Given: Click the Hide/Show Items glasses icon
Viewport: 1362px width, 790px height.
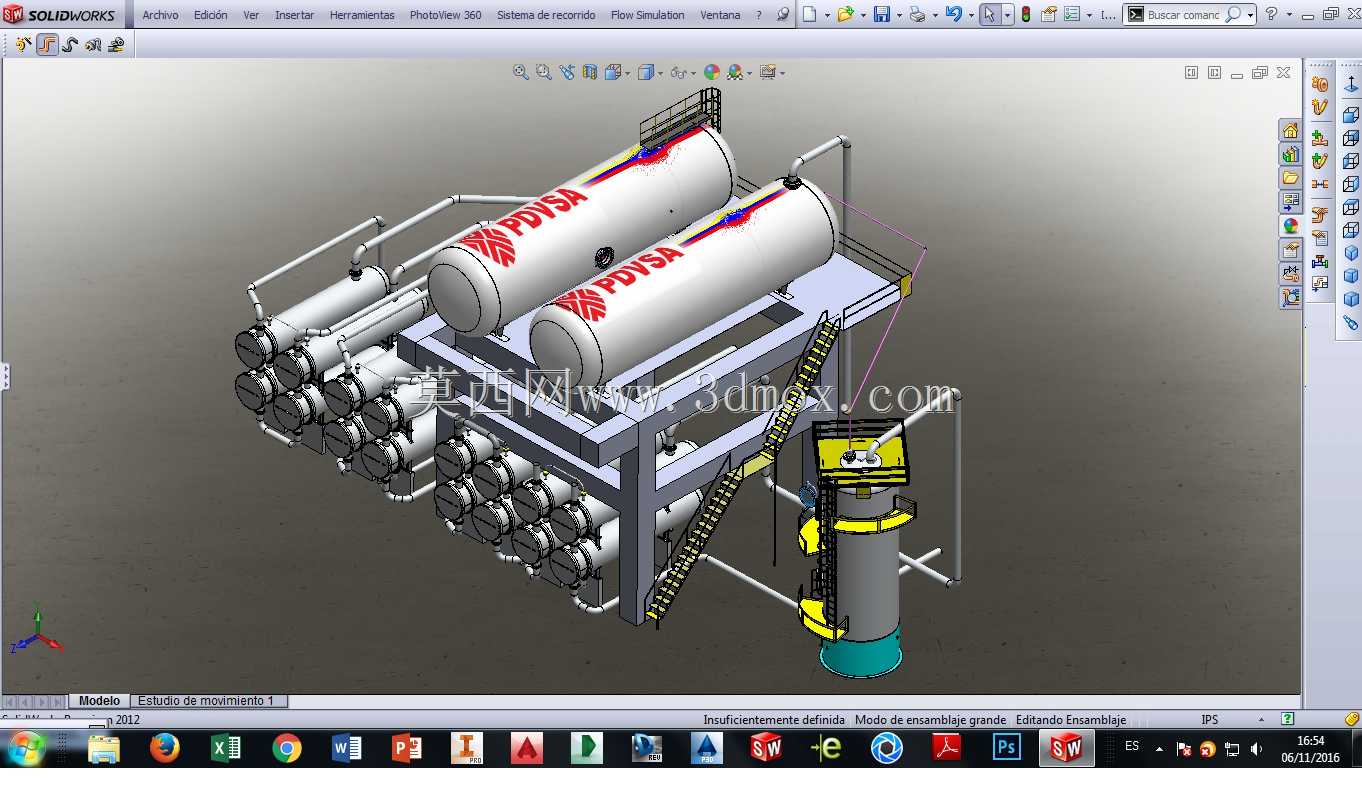Looking at the screenshot, I should [678, 72].
